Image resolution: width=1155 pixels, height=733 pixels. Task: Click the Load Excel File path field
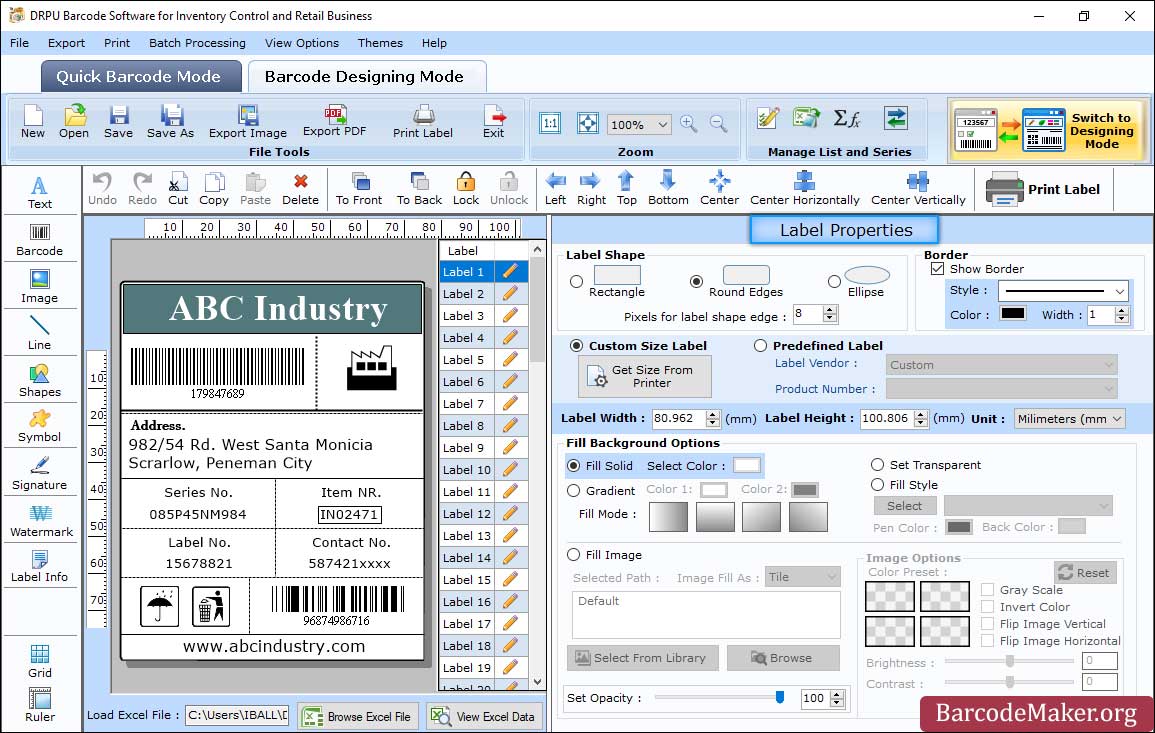tap(236, 715)
